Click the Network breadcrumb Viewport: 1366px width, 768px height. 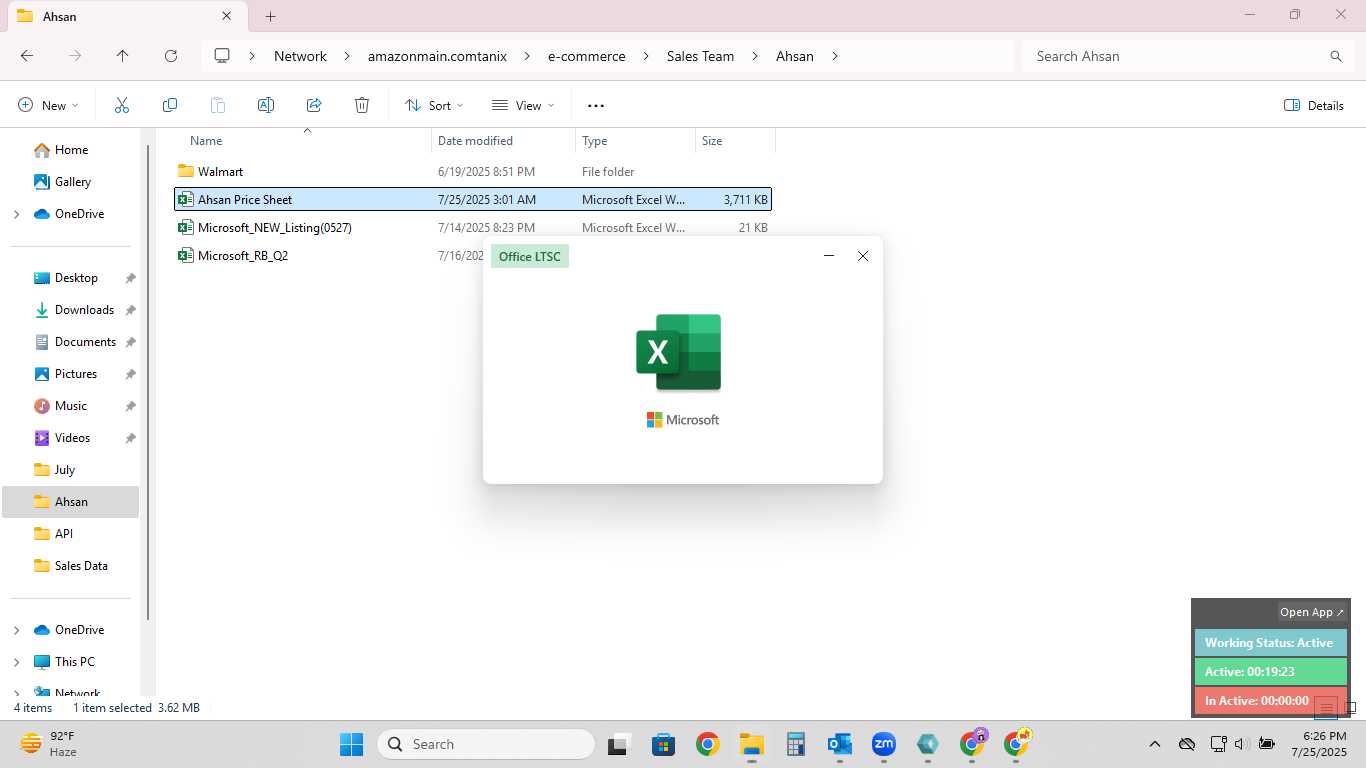pyautogui.click(x=300, y=56)
